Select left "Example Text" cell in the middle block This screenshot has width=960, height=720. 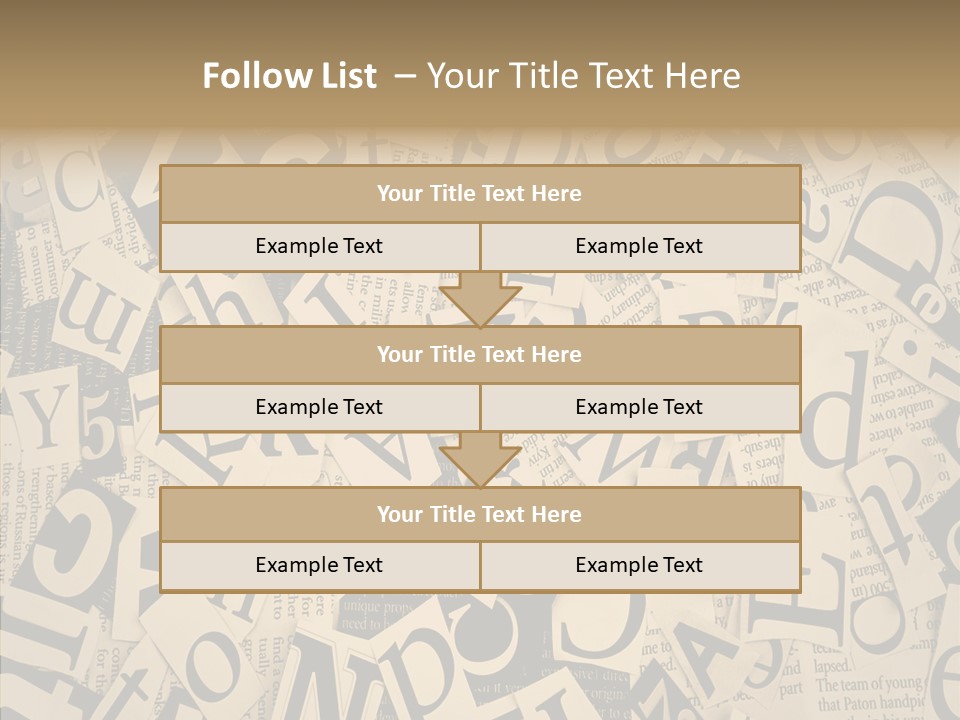pyautogui.click(x=319, y=407)
